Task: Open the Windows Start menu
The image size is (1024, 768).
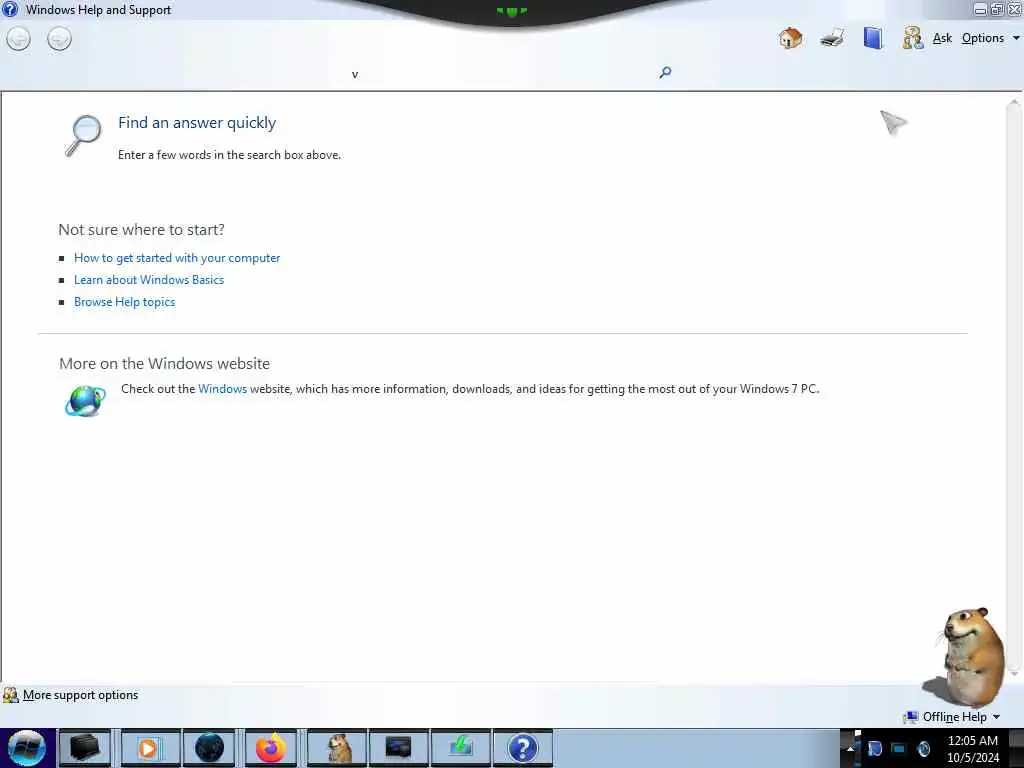Action: pos(27,748)
